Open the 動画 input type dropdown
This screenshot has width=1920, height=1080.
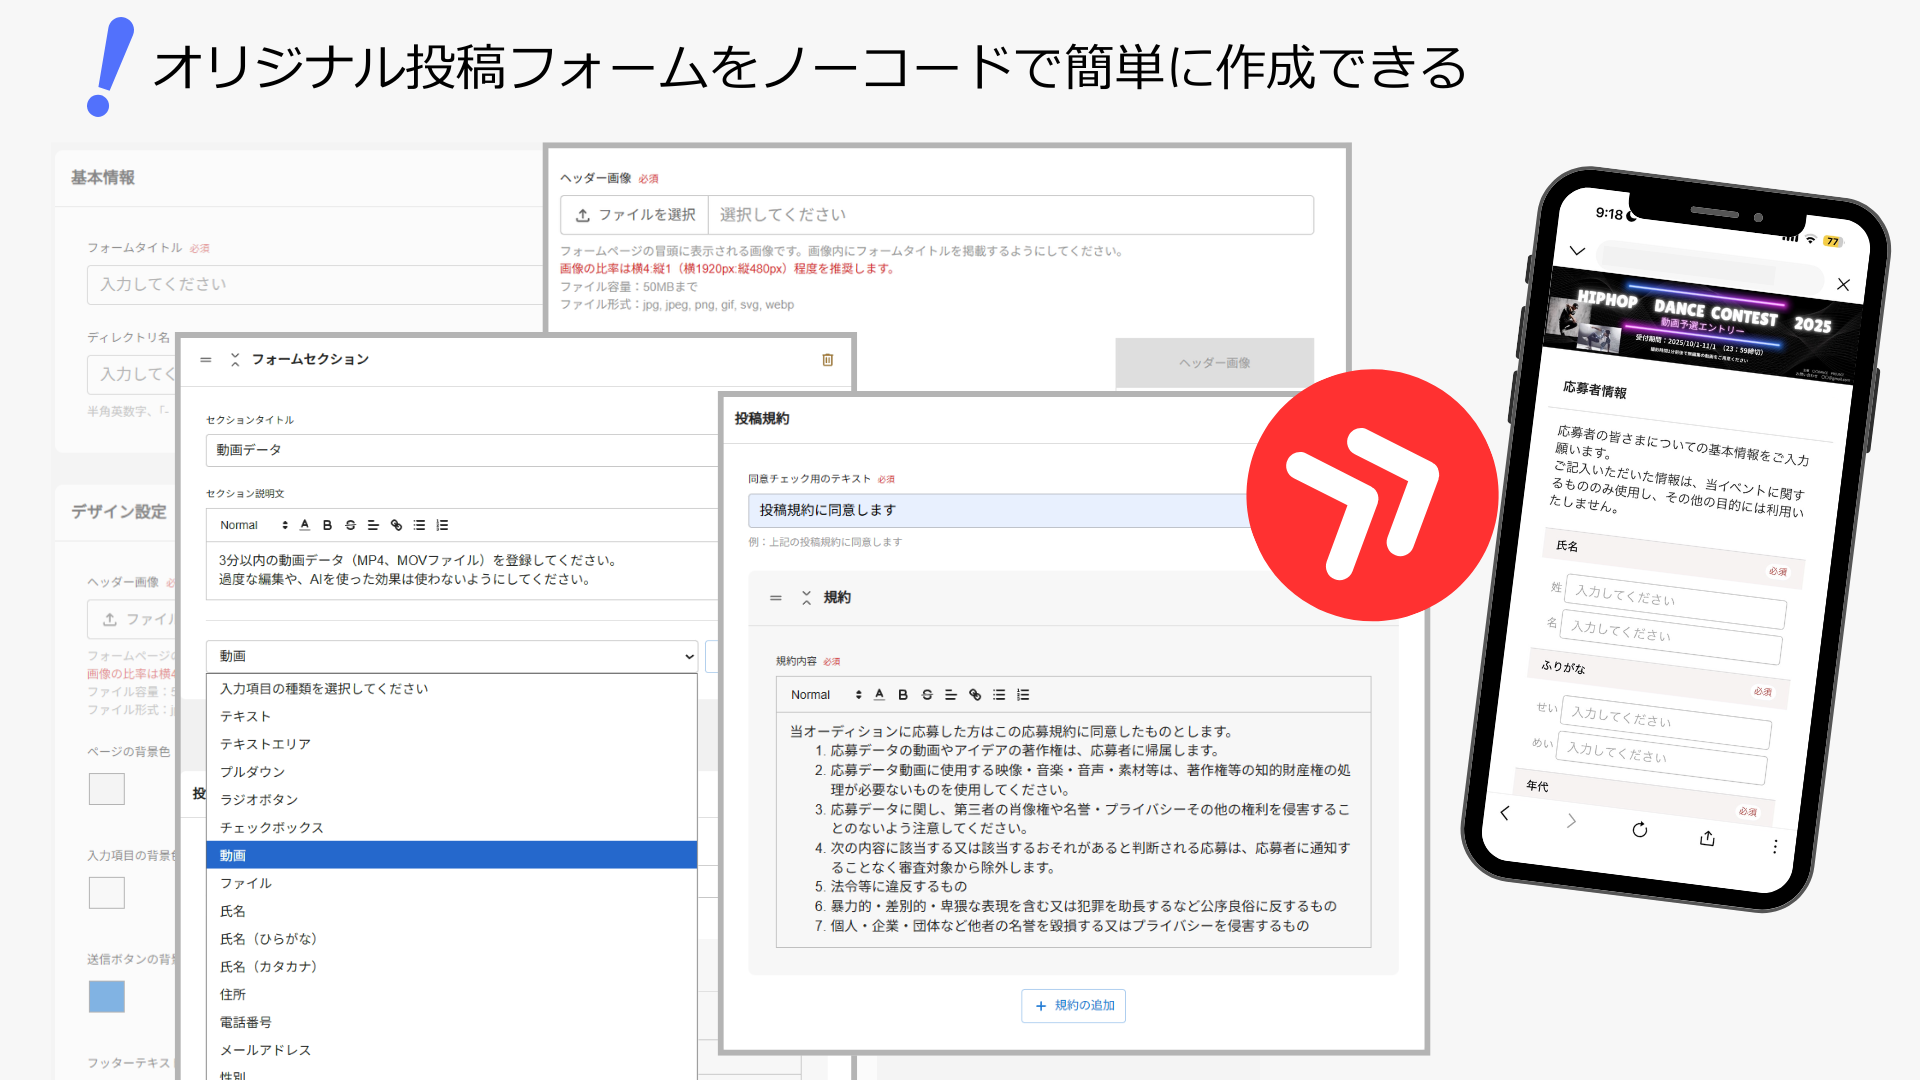pos(451,656)
